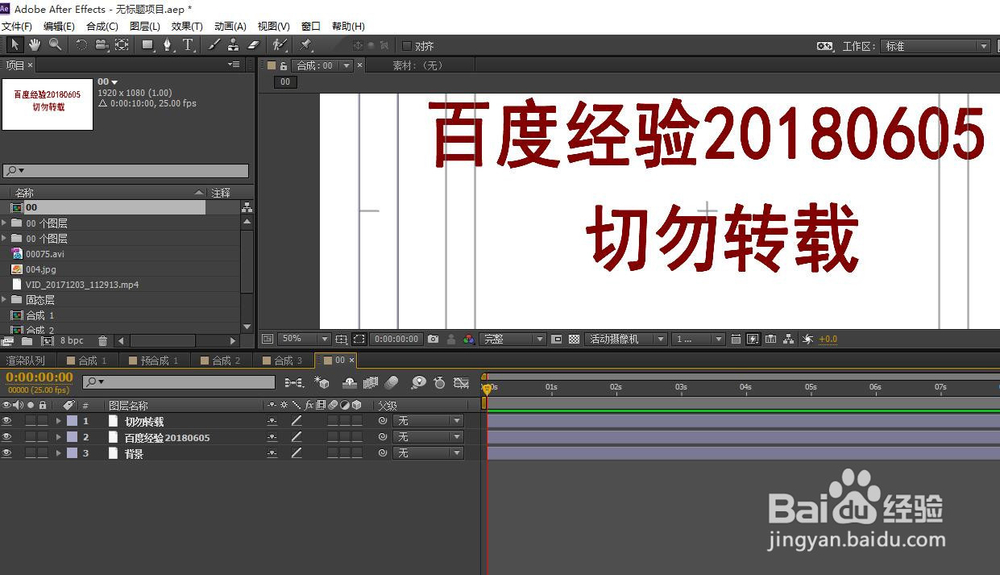The image size is (1000, 575).
Task: Click the label color swatch of 背景 layer
Action: click(x=72, y=453)
